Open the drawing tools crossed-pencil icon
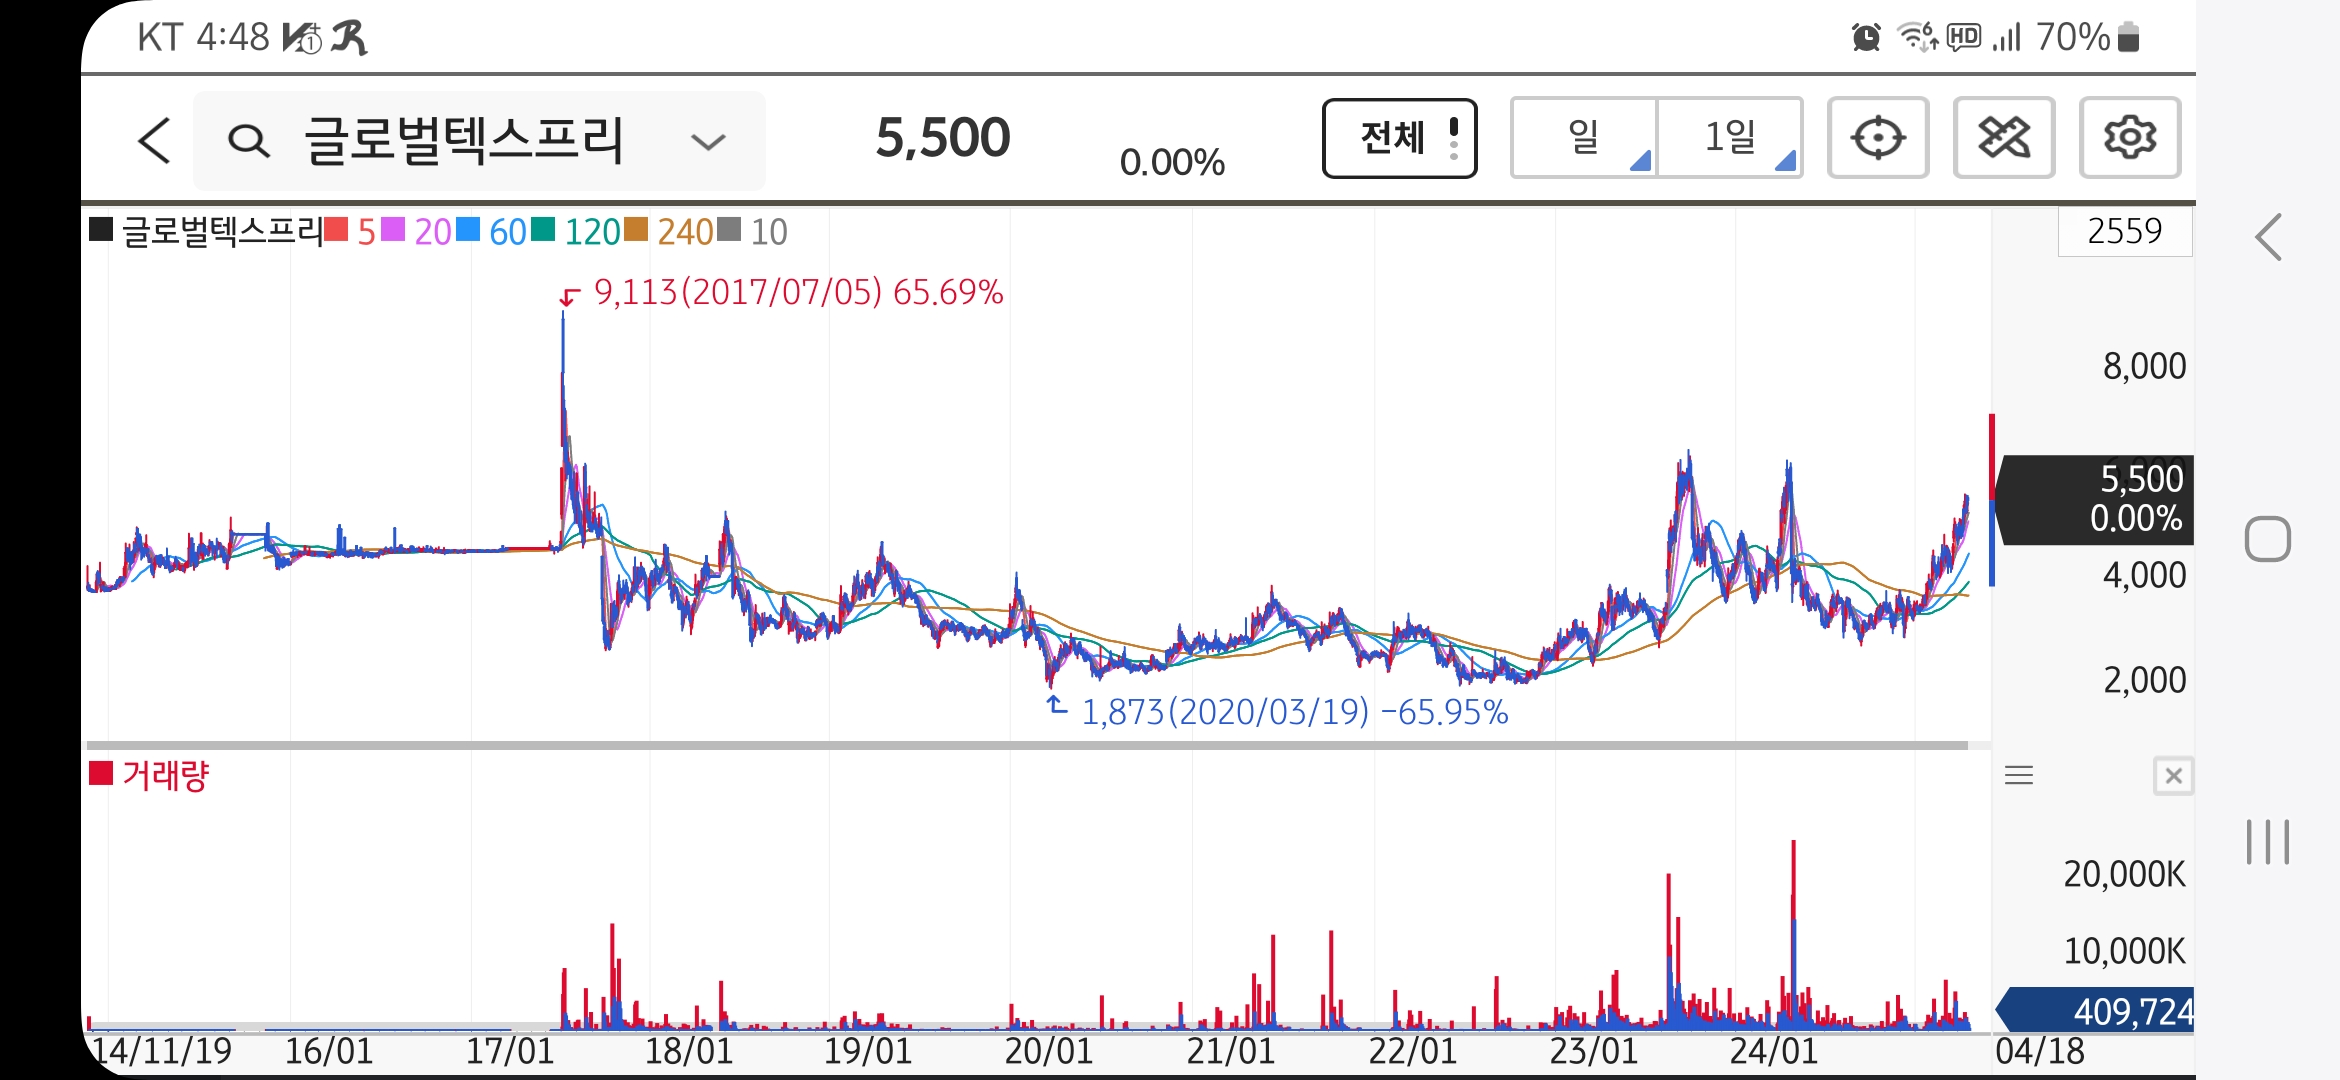Viewport: 2340px width, 1080px height. [x=2003, y=138]
